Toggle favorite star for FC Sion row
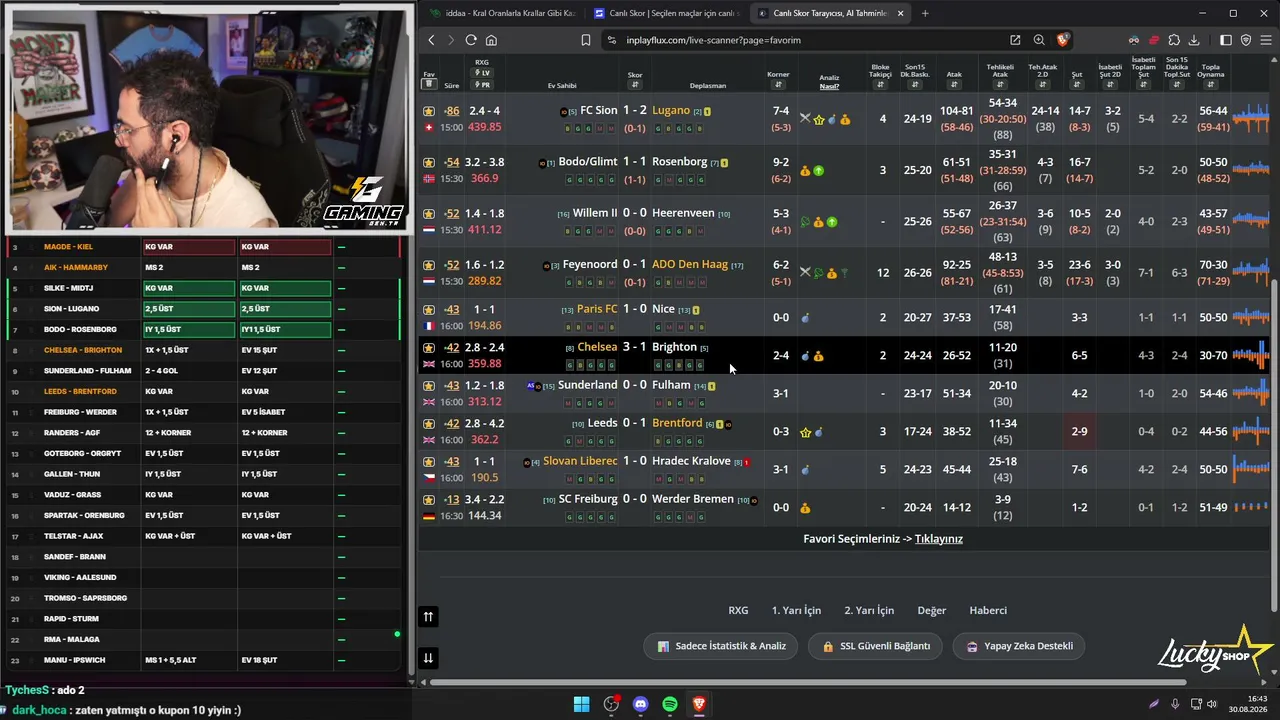 [x=429, y=111]
